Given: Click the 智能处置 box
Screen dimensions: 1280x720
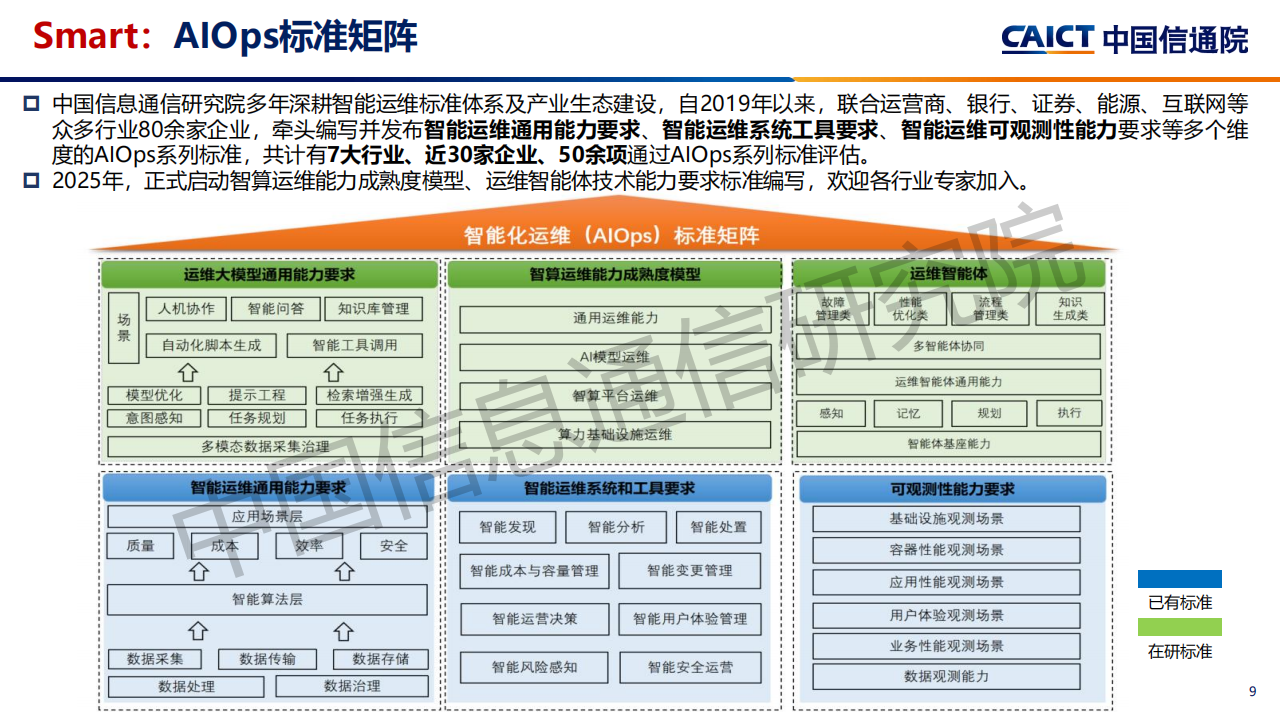Looking at the screenshot, I should (718, 527).
